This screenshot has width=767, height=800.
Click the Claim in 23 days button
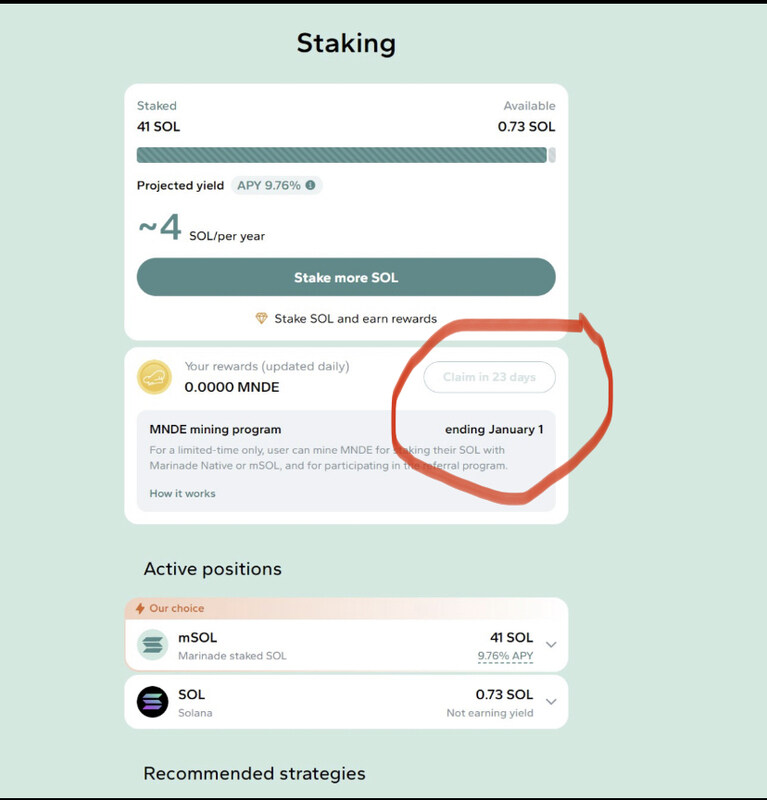[489, 377]
